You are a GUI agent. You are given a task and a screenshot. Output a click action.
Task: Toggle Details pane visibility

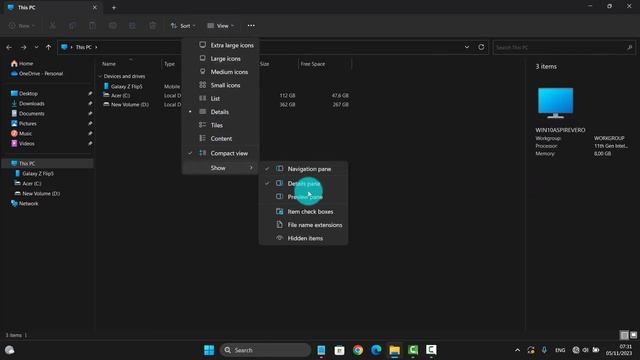(x=304, y=184)
